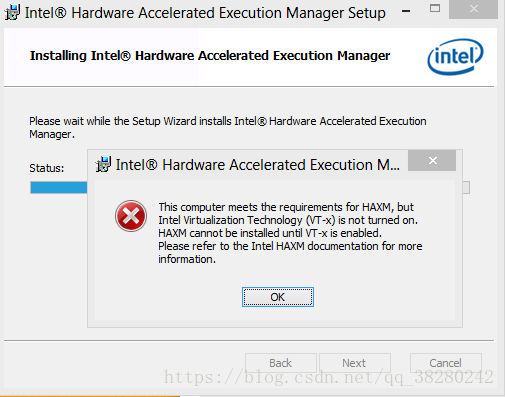Screen dimensions: 505x397
Task: Click the Back button in setup wizard
Action: pyautogui.click(x=281, y=363)
